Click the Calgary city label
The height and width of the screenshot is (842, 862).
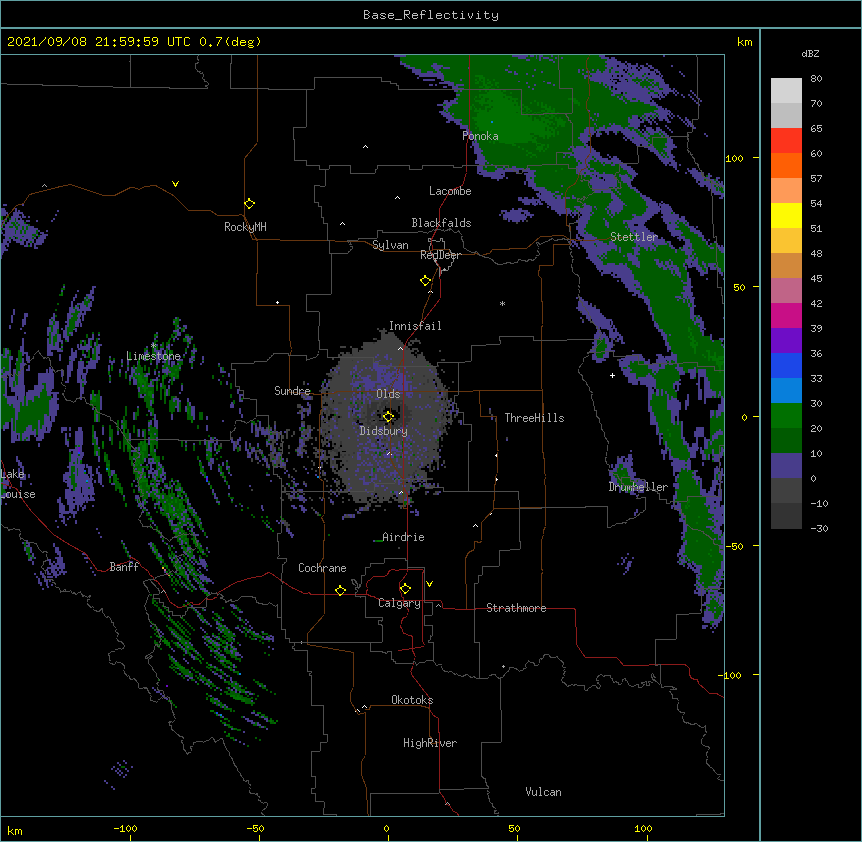pos(399,603)
